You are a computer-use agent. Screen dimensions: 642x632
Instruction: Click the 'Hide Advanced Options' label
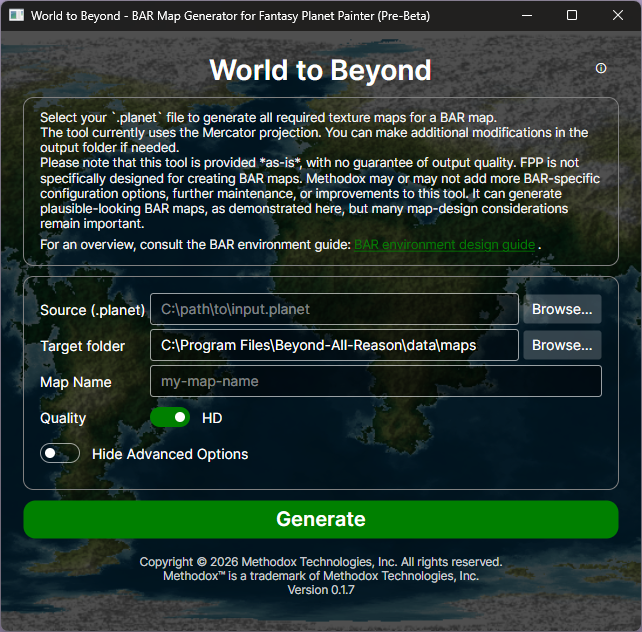pos(170,454)
